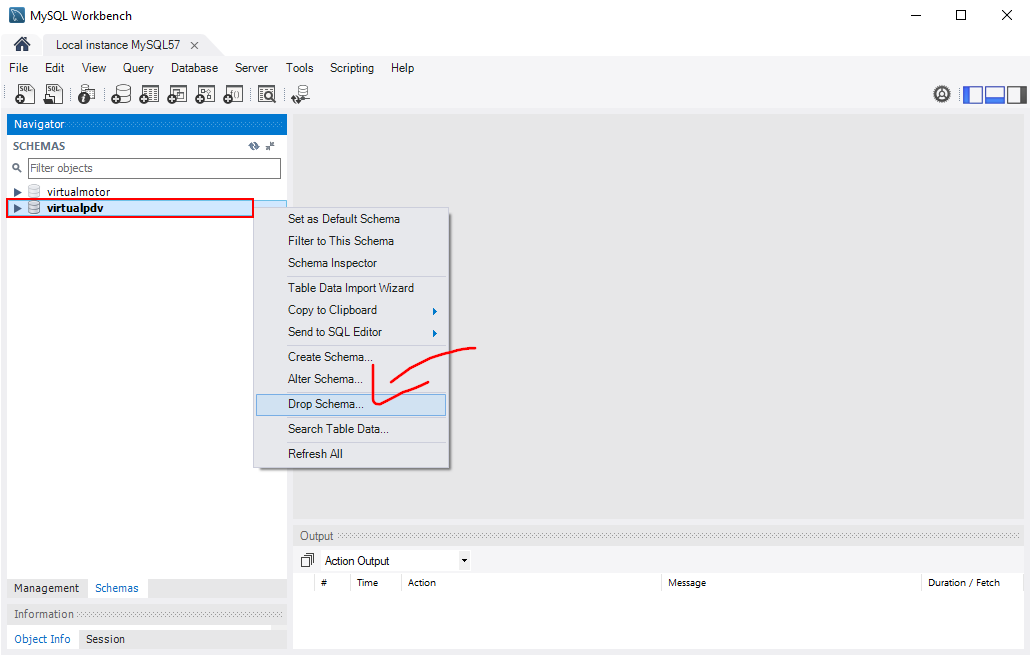Create a new SQL tab icon
Screen dimensions: 1031x656
click(25, 94)
